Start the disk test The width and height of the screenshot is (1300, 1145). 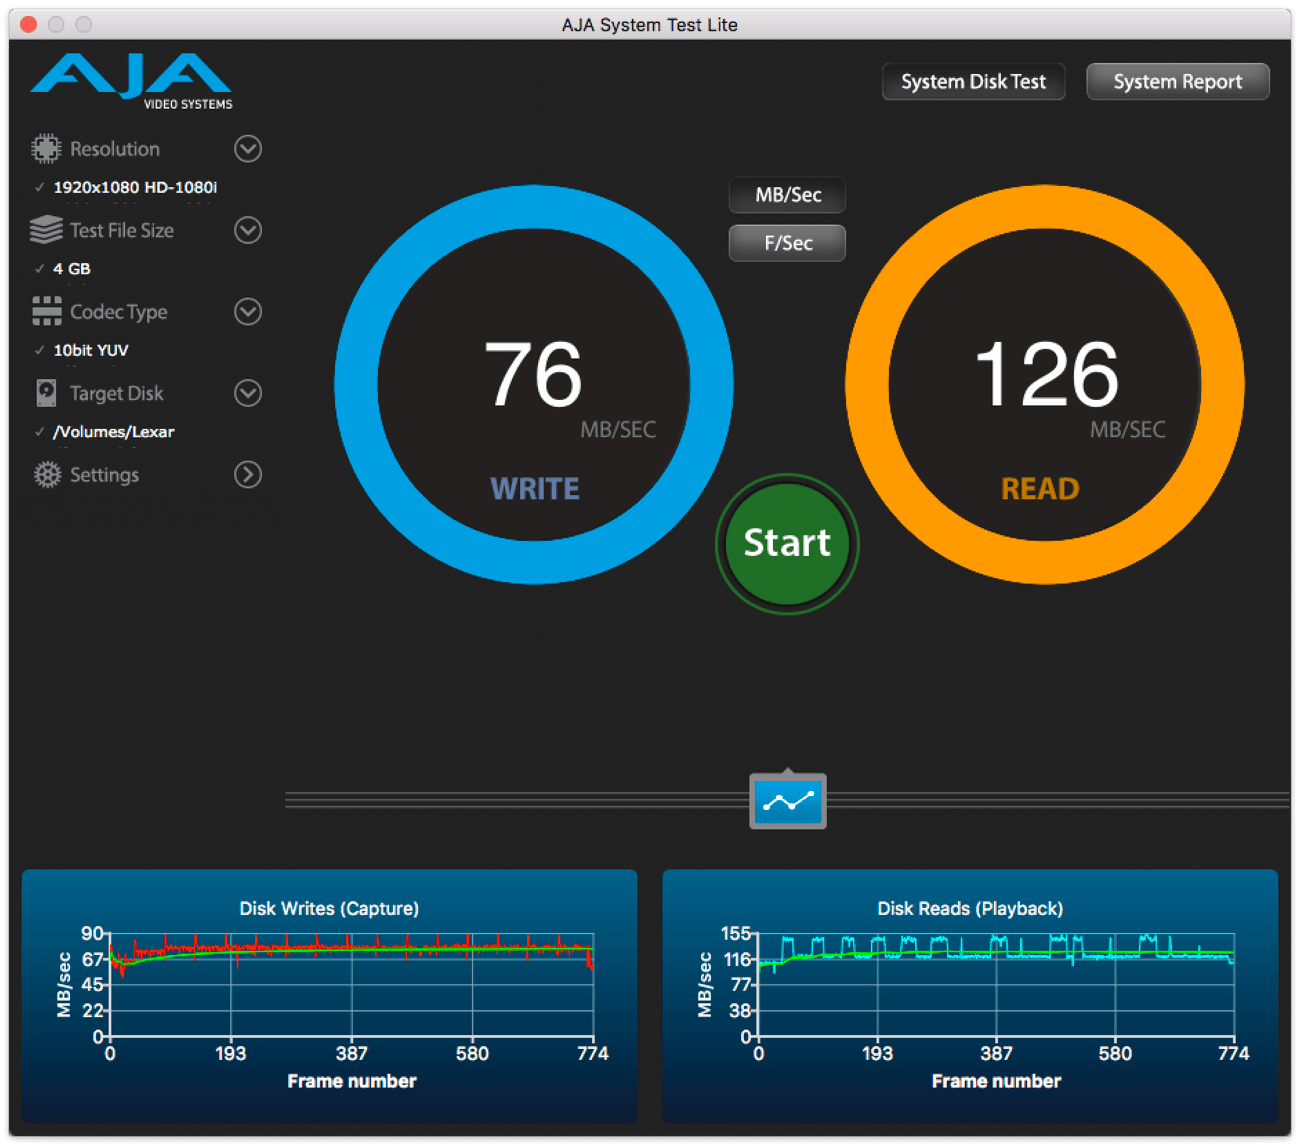(787, 543)
